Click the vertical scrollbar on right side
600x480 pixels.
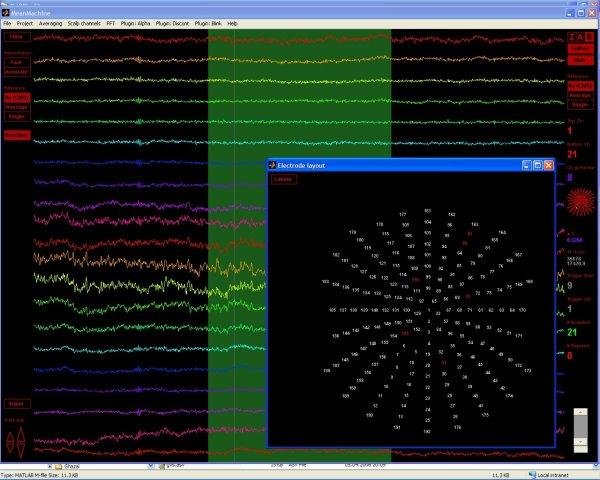580,425
